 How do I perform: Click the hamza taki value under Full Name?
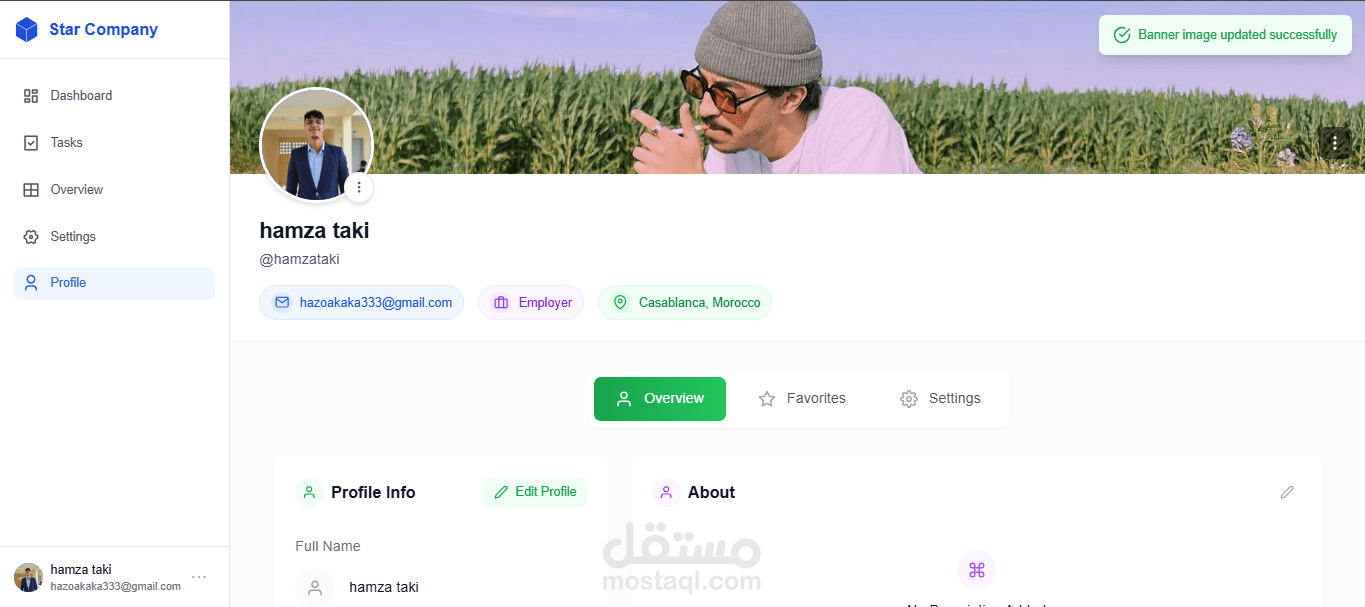click(x=384, y=588)
